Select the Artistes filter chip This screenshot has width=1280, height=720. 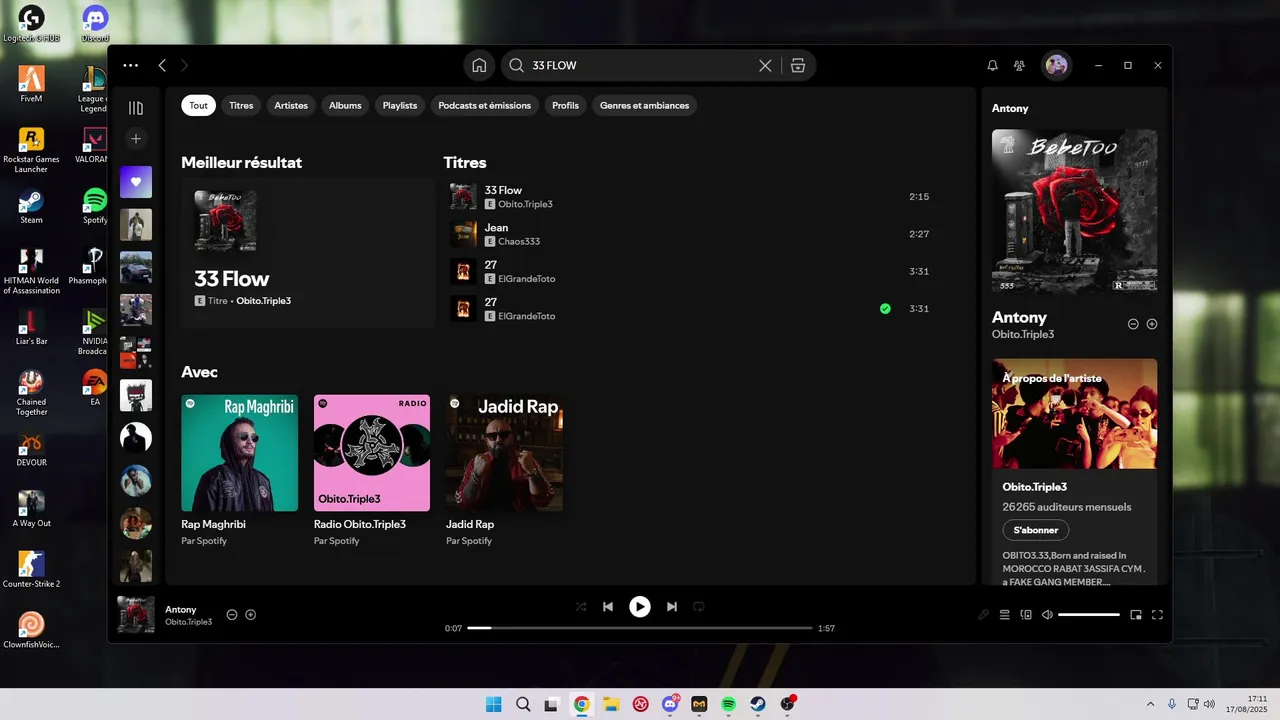[x=291, y=105]
